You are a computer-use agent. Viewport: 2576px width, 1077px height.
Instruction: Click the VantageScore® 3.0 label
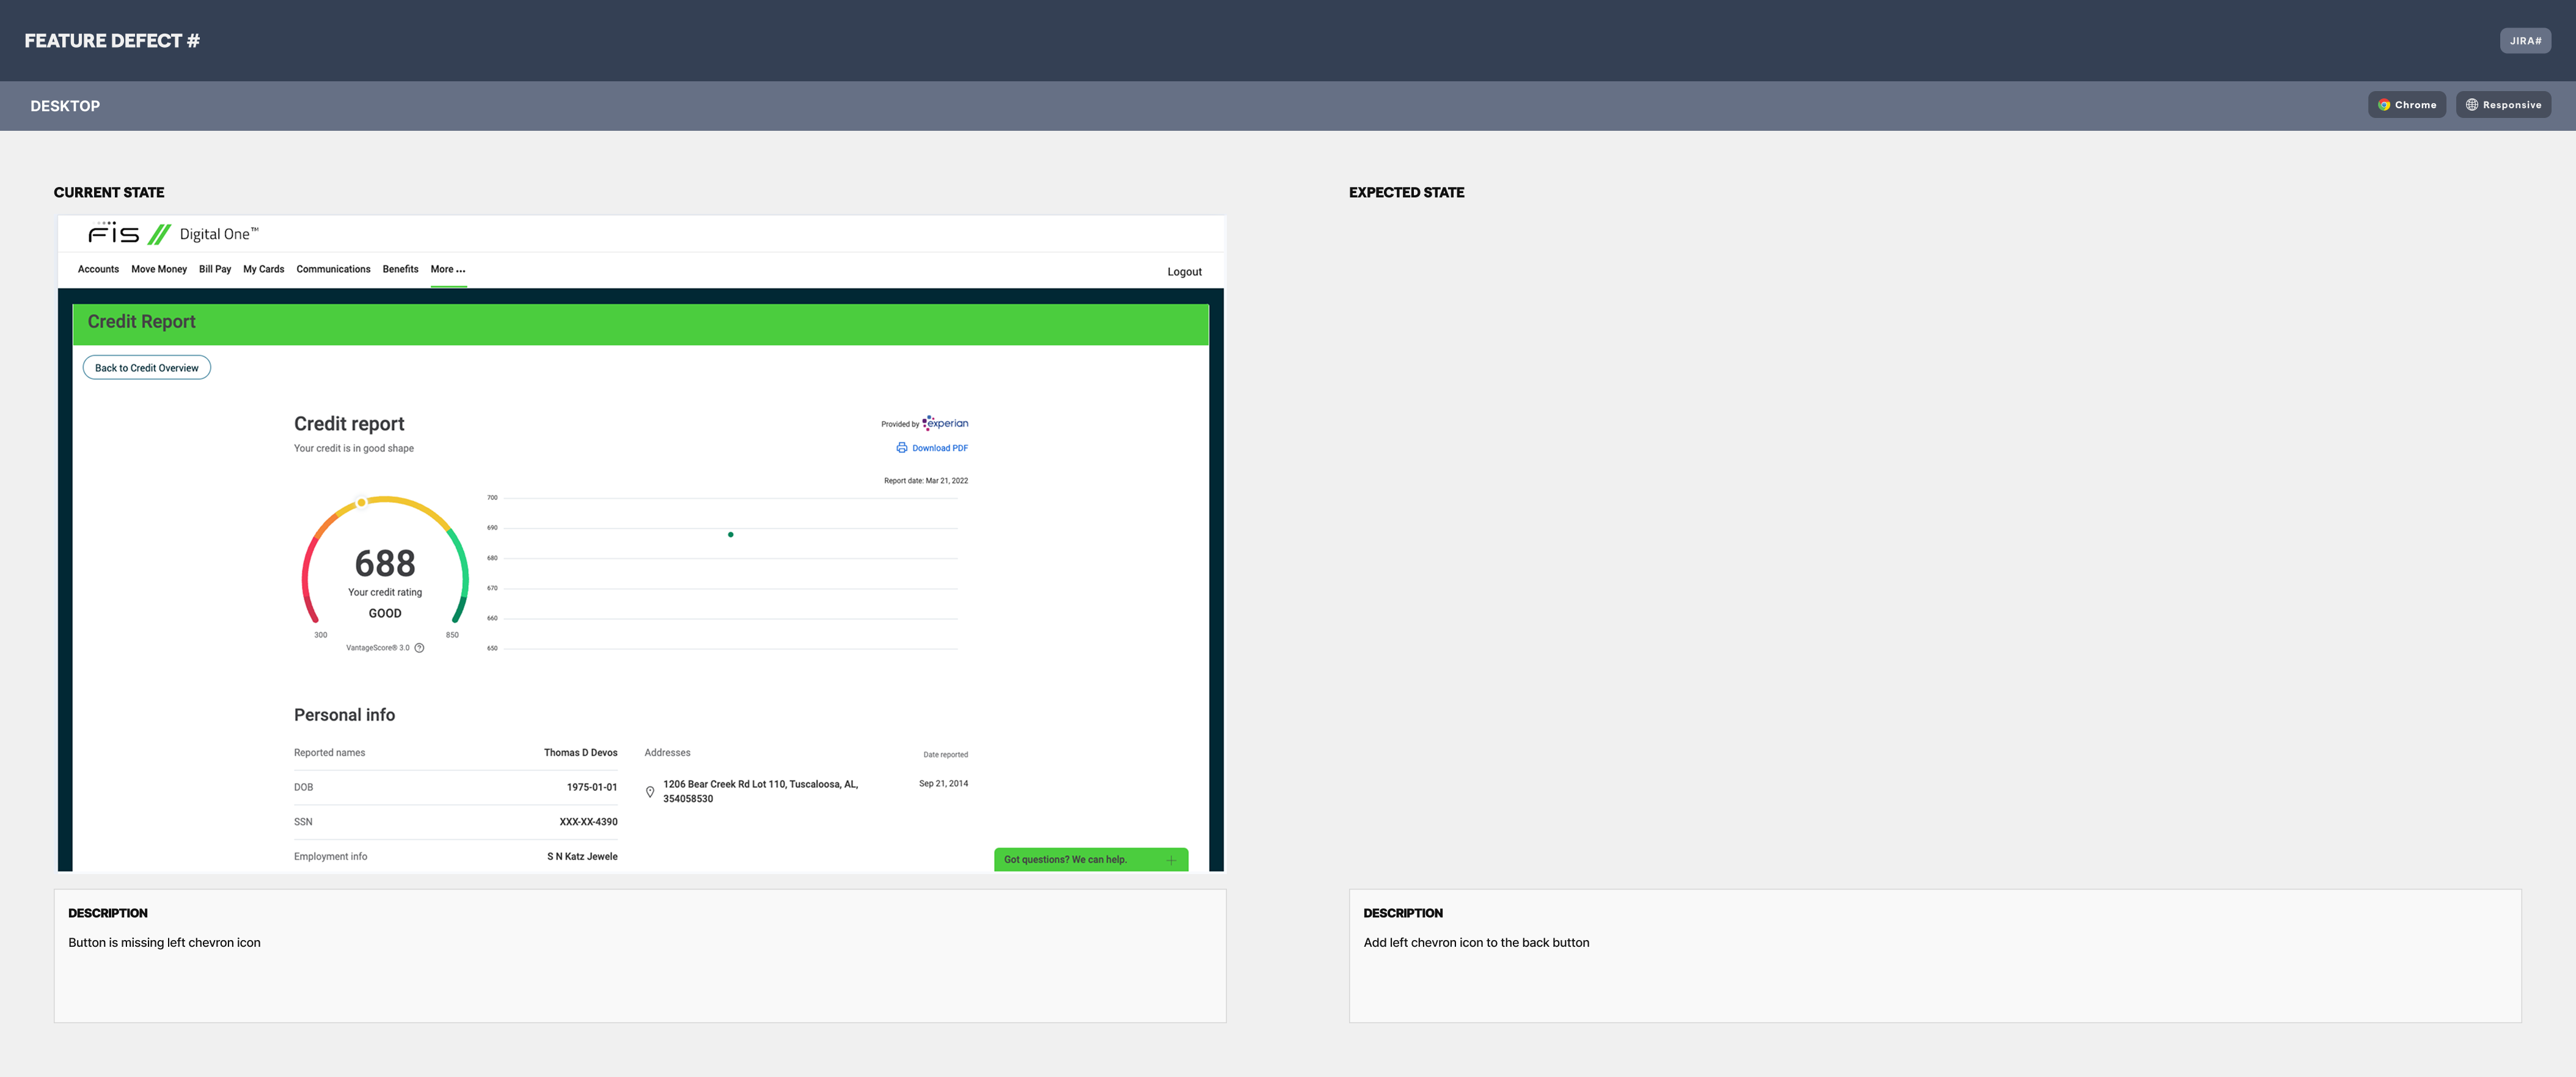point(378,648)
